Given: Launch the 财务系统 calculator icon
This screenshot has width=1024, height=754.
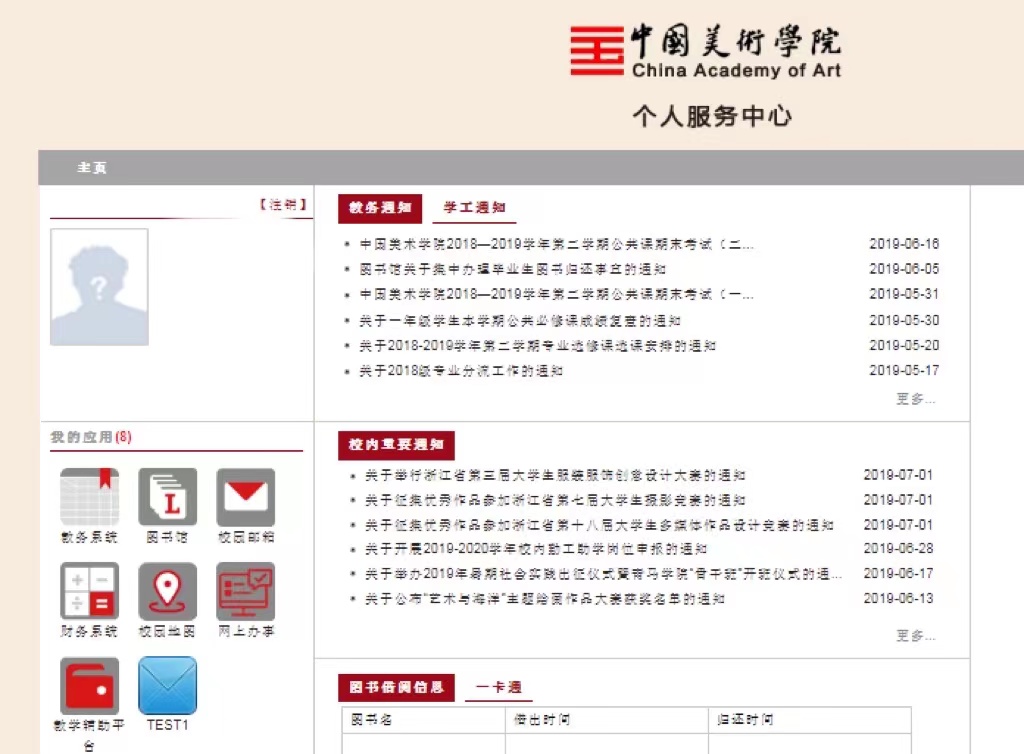Looking at the screenshot, I should [89, 591].
